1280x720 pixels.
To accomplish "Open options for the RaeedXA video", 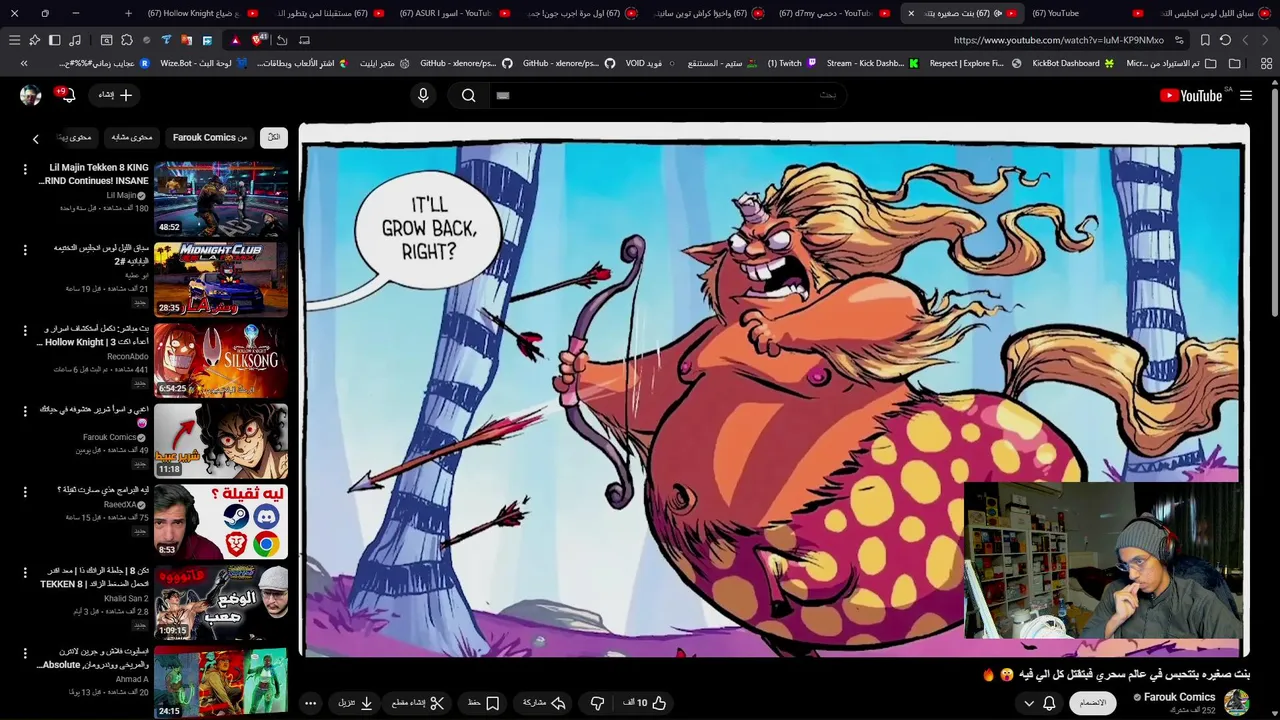I will point(25,492).
